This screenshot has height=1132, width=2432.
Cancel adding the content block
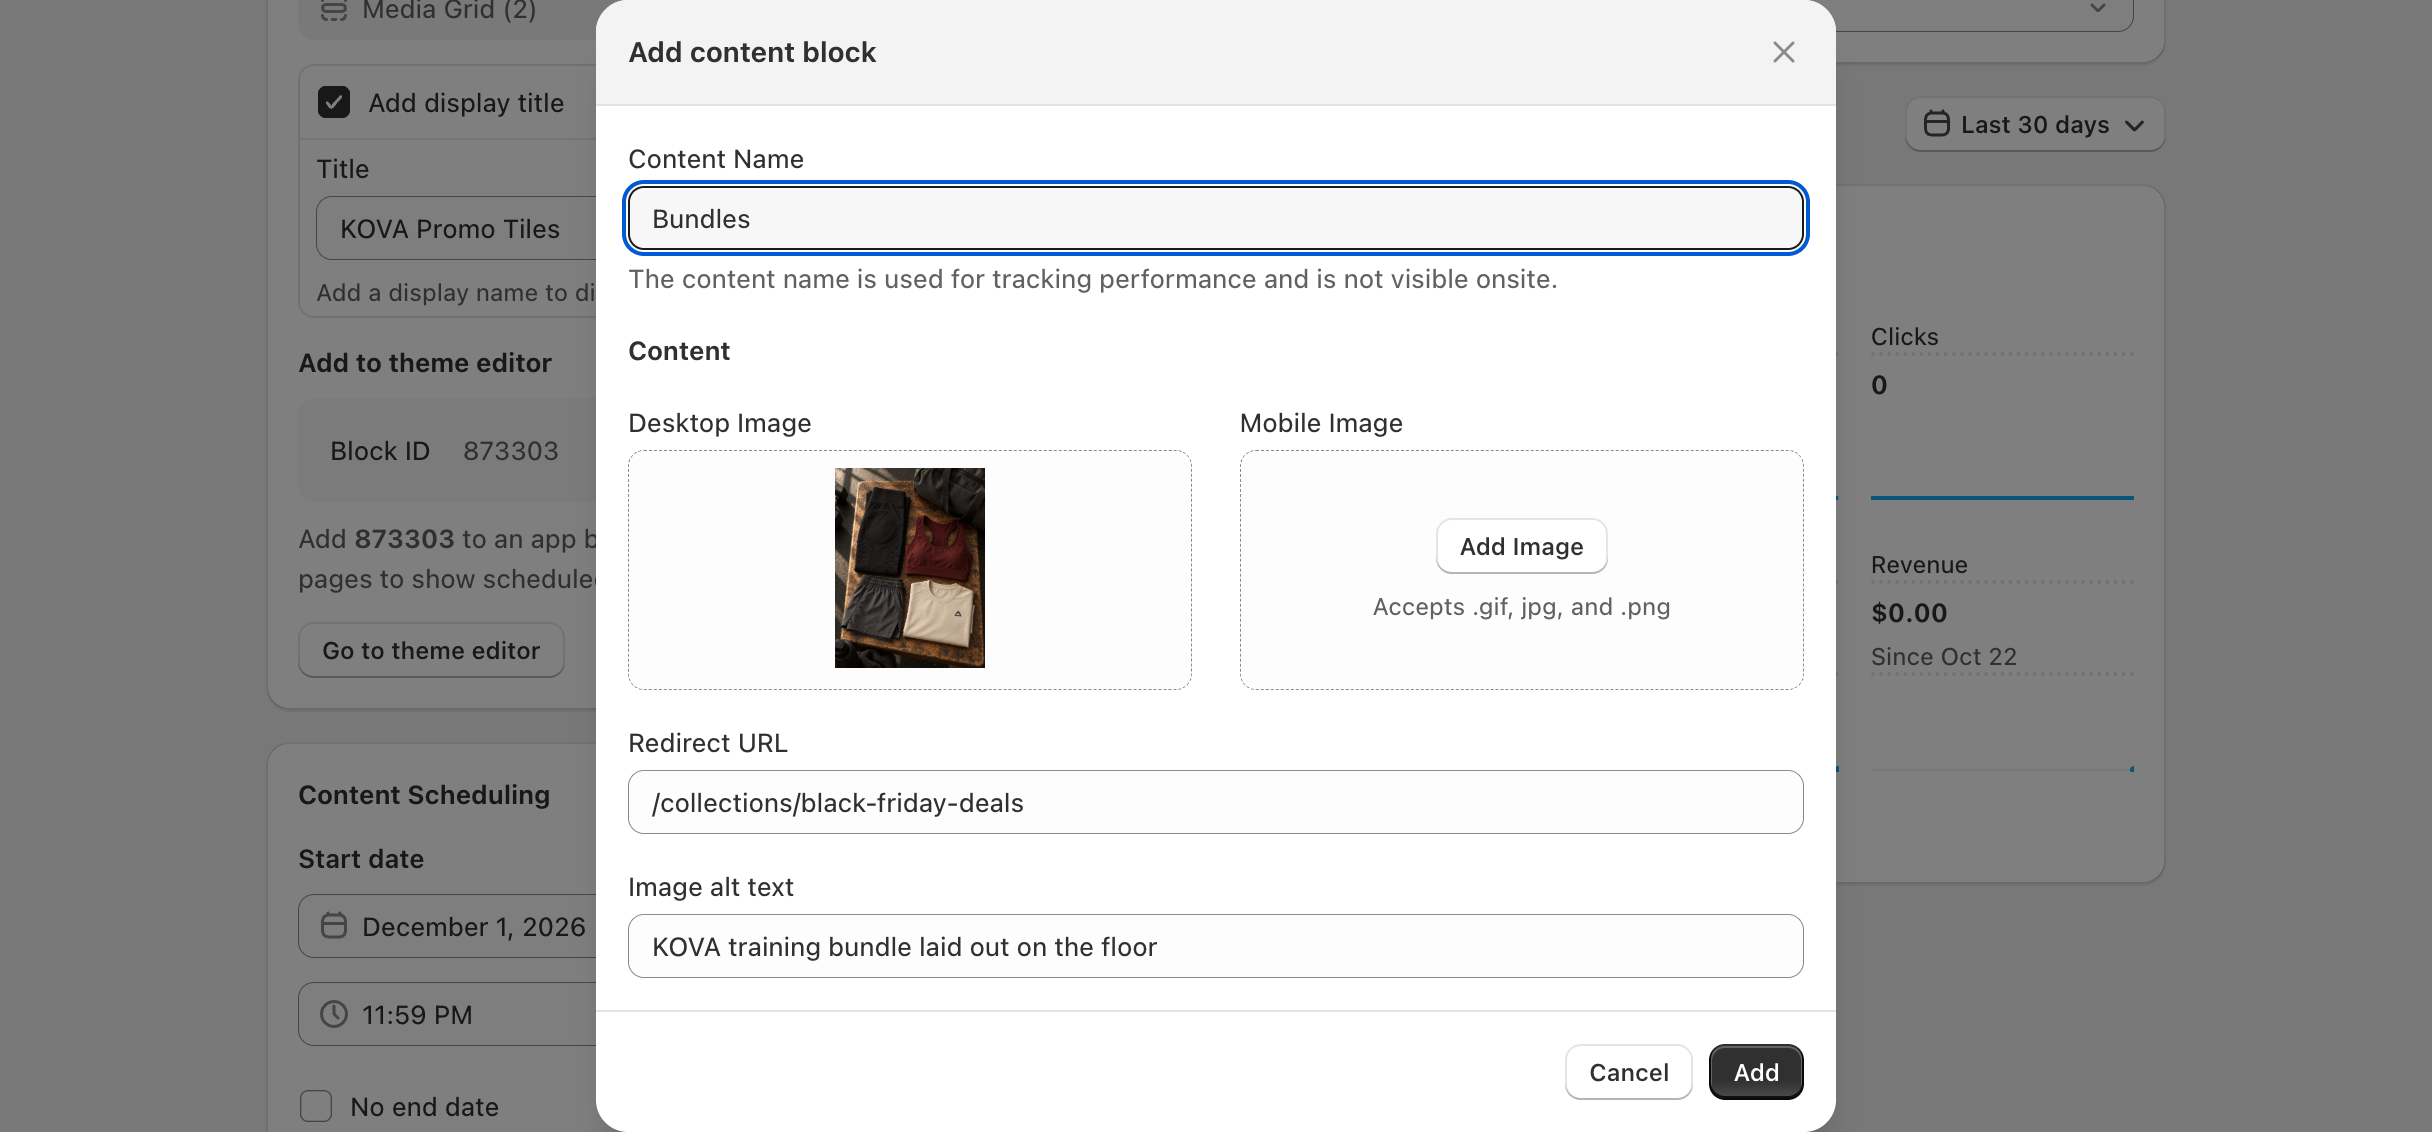(x=1628, y=1072)
